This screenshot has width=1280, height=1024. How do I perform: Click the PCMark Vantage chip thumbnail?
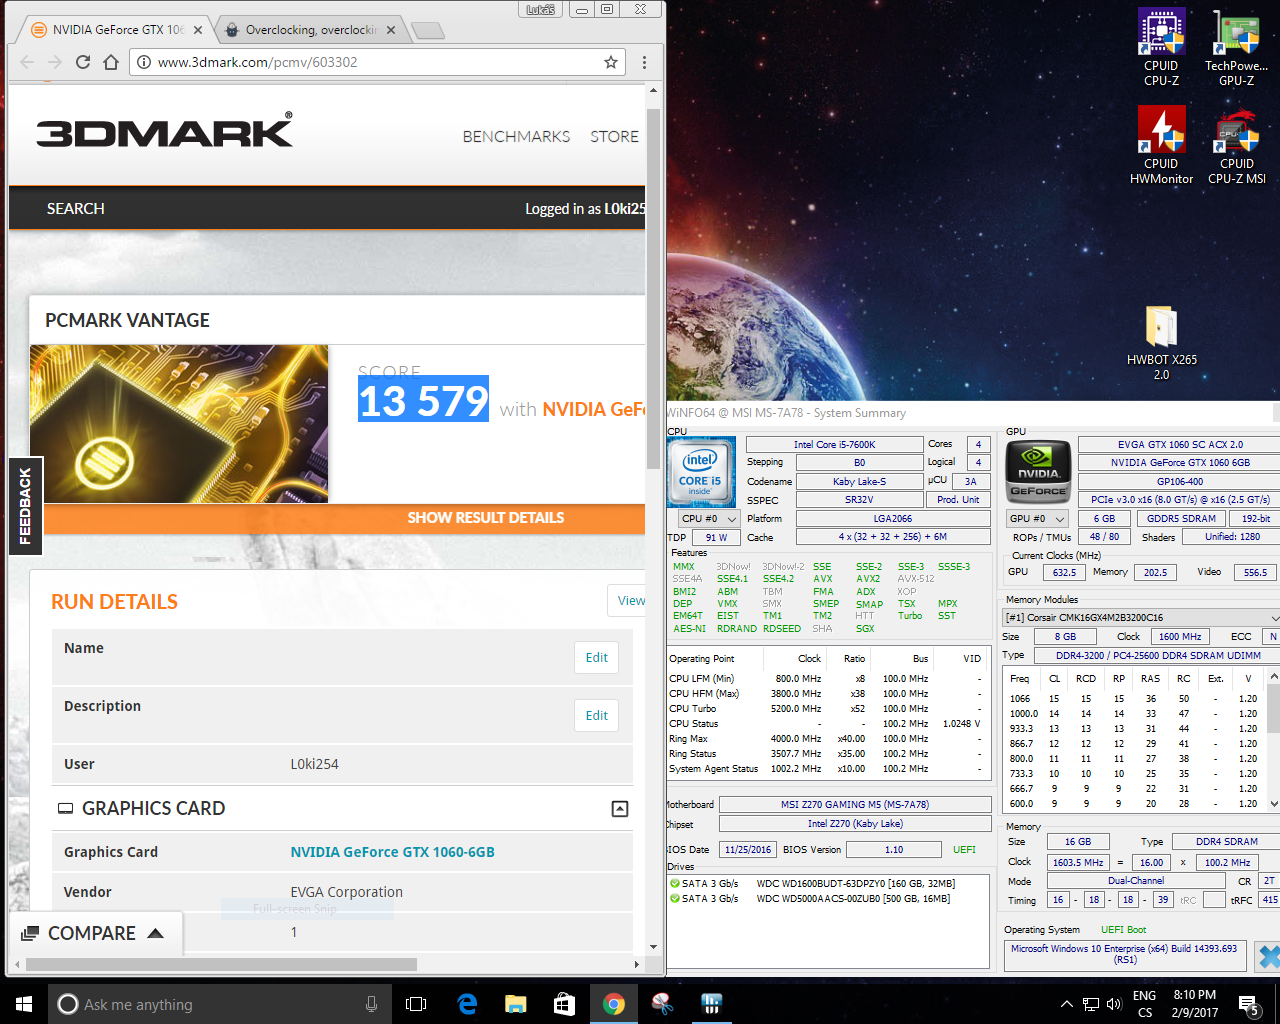pos(179,424)
